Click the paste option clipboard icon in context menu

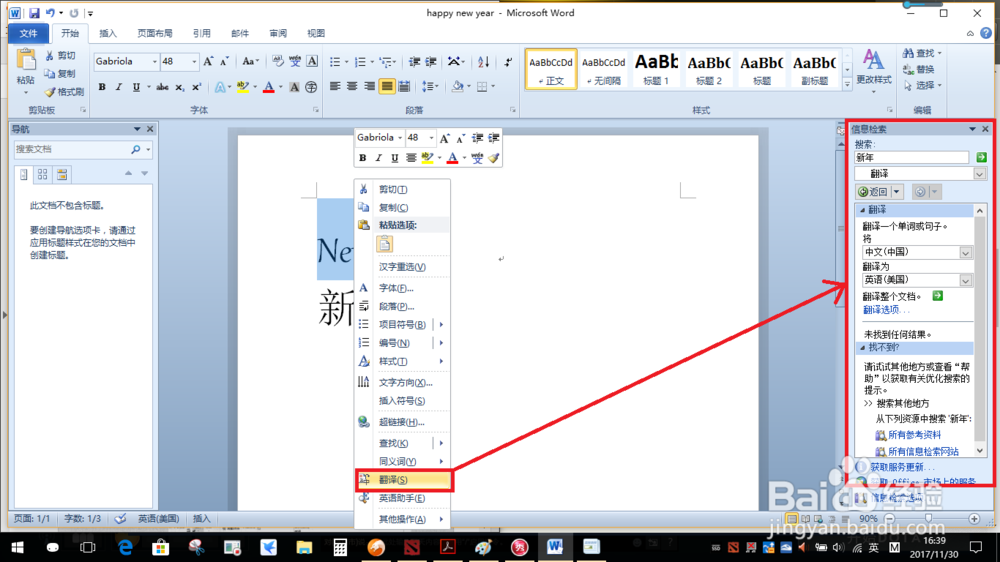[x=385, y=244]
